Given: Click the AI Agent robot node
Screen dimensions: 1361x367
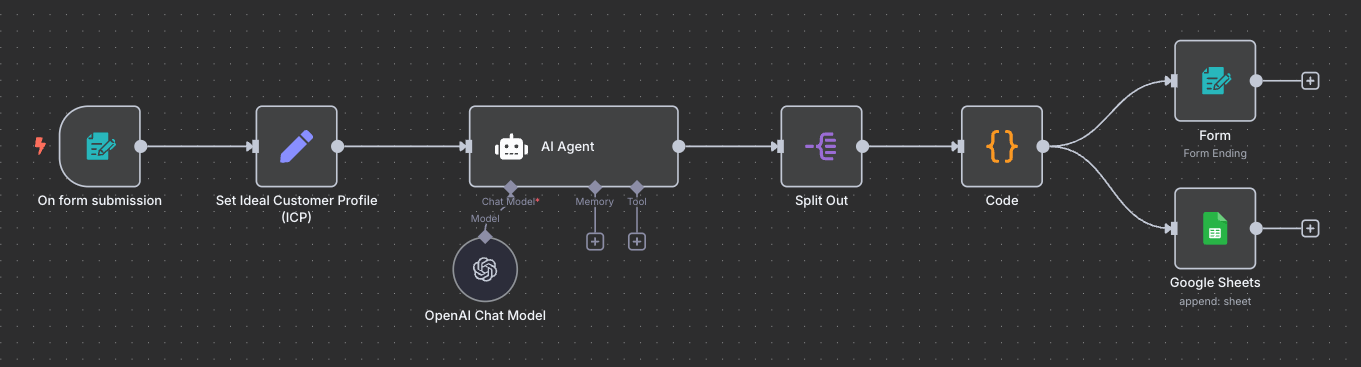Looking at the screenshot, I should click(x=574, y=146).
